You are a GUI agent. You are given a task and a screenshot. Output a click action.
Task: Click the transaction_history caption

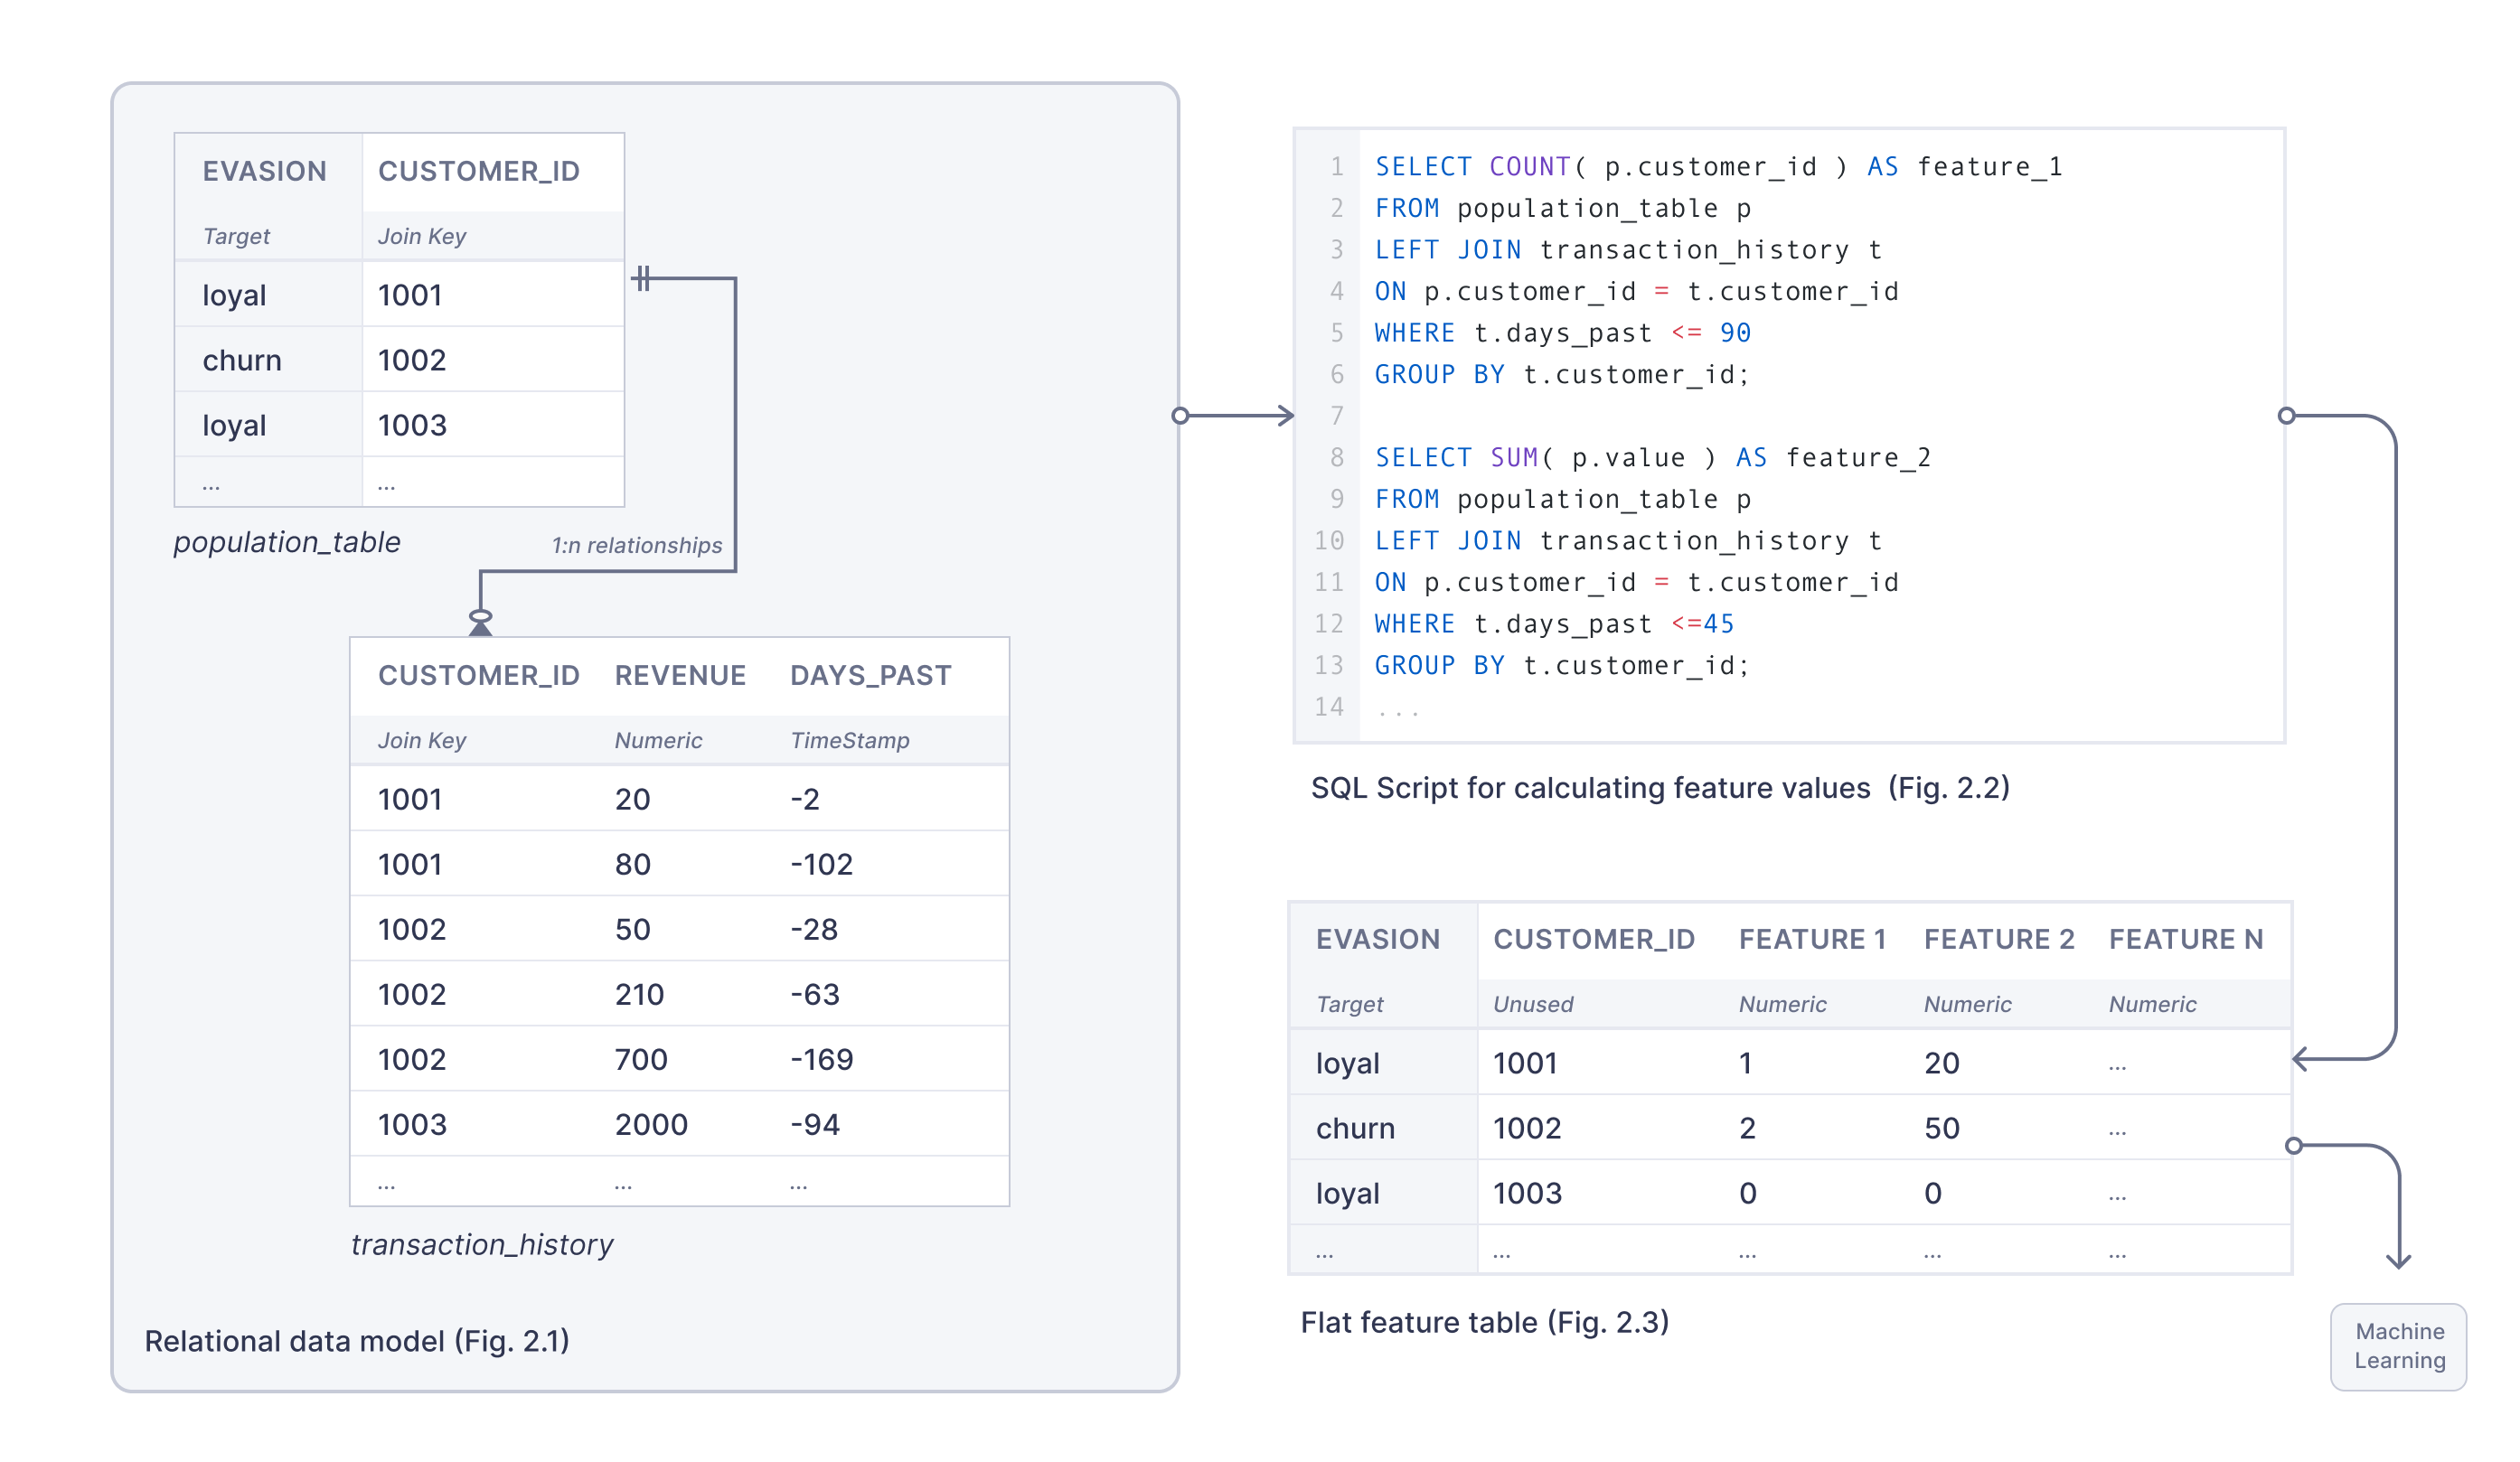click(x=482, y=1244)
